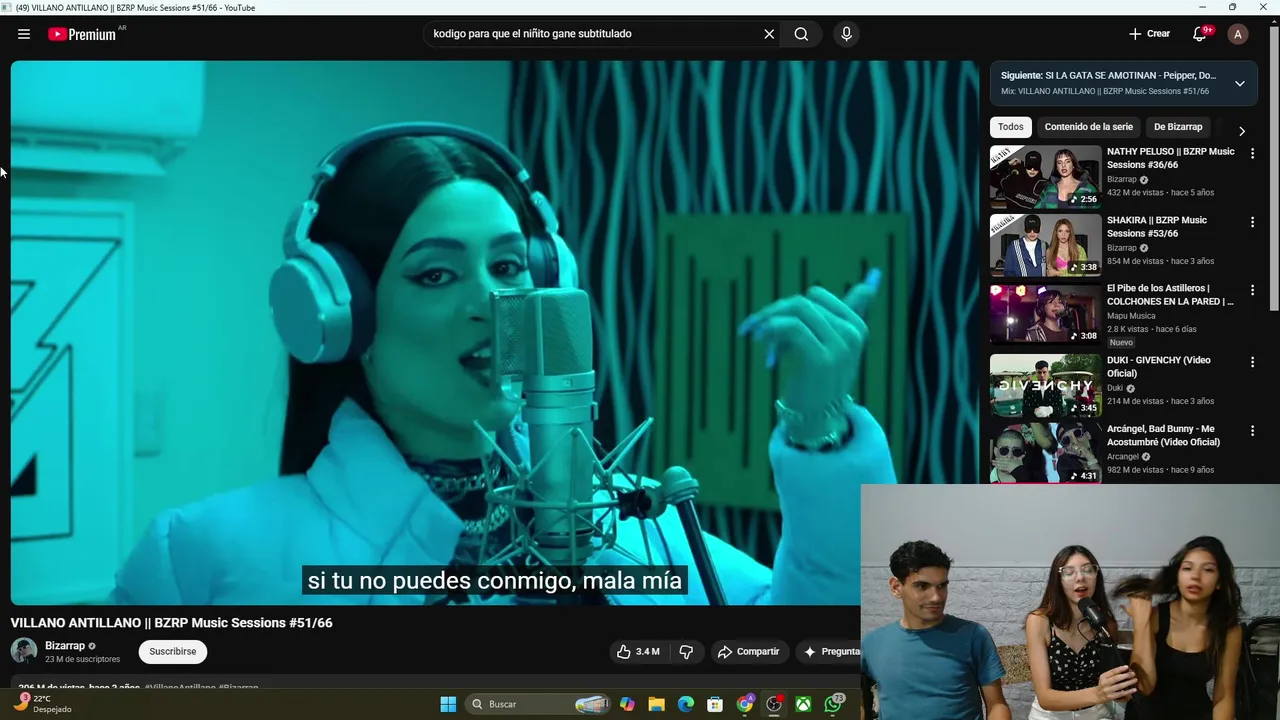Viewport: 1280px width, 720px height.
Task: Open Microsoft Store from taskbar
Action: click(715, 704)
